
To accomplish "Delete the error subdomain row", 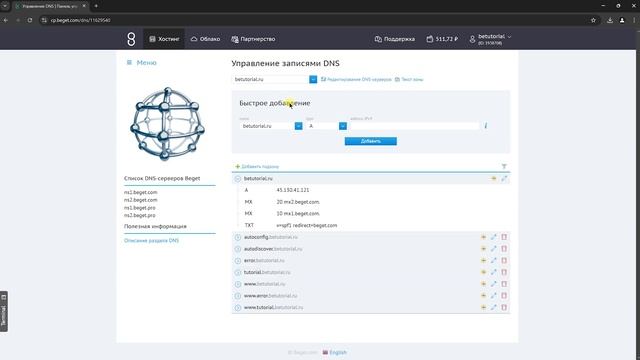I will point(504,260).
